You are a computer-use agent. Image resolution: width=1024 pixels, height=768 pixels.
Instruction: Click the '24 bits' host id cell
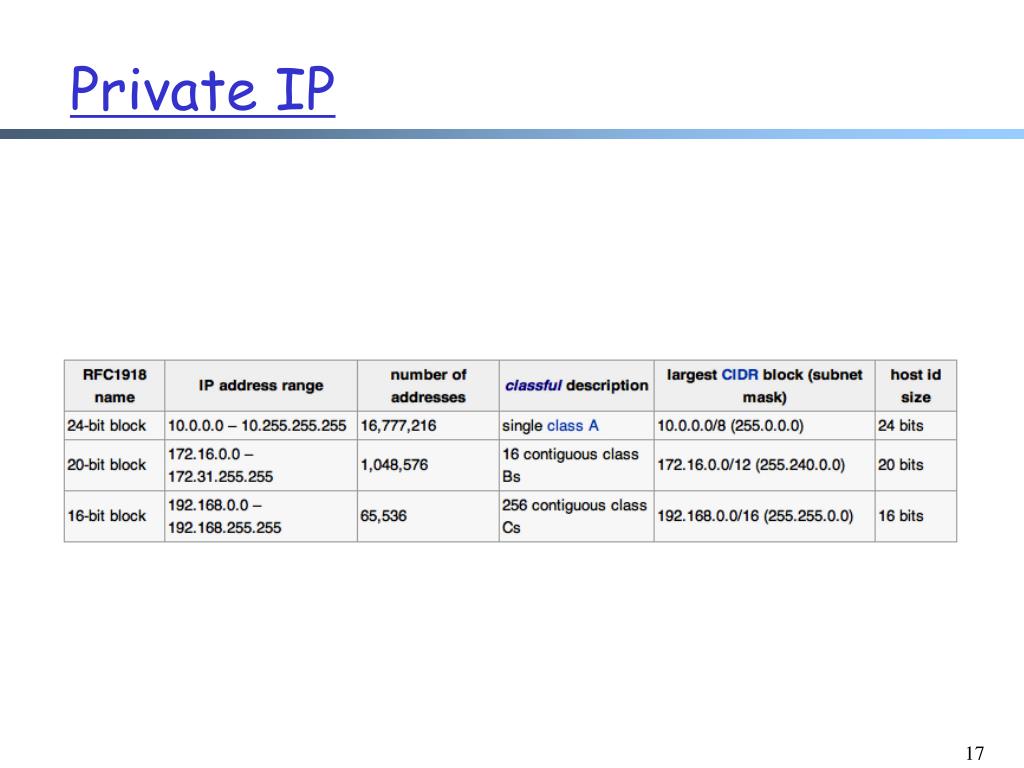[916, 425]
